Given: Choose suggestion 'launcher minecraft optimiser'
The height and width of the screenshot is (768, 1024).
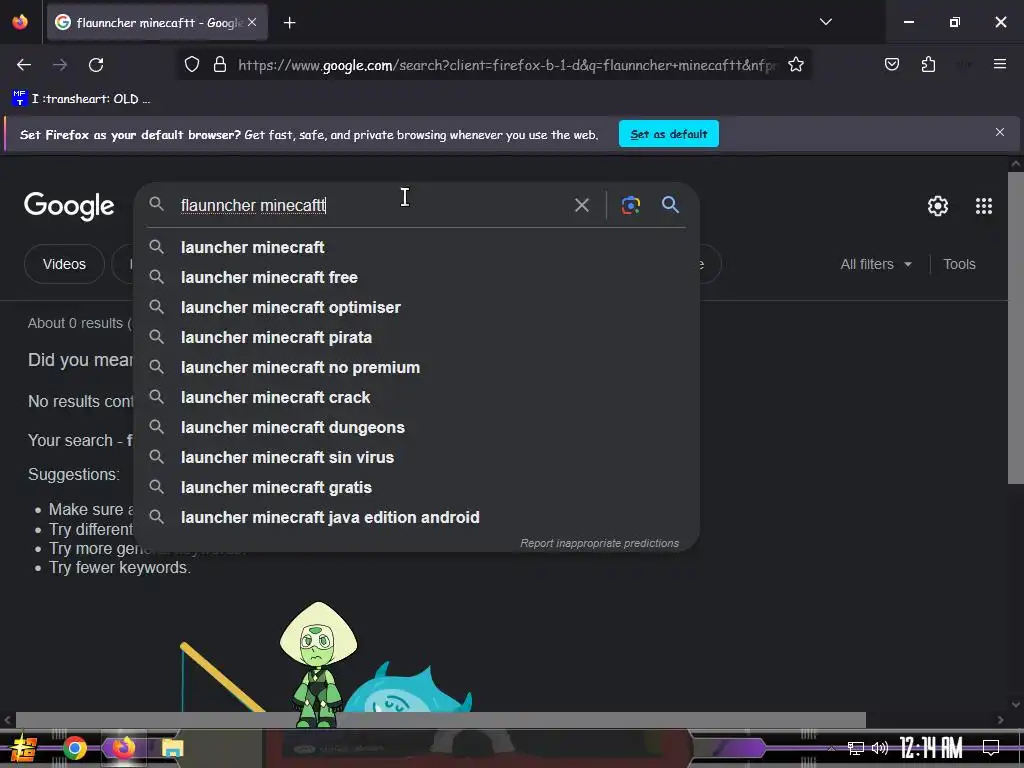Looking at the screenshot, I should 416,308.
